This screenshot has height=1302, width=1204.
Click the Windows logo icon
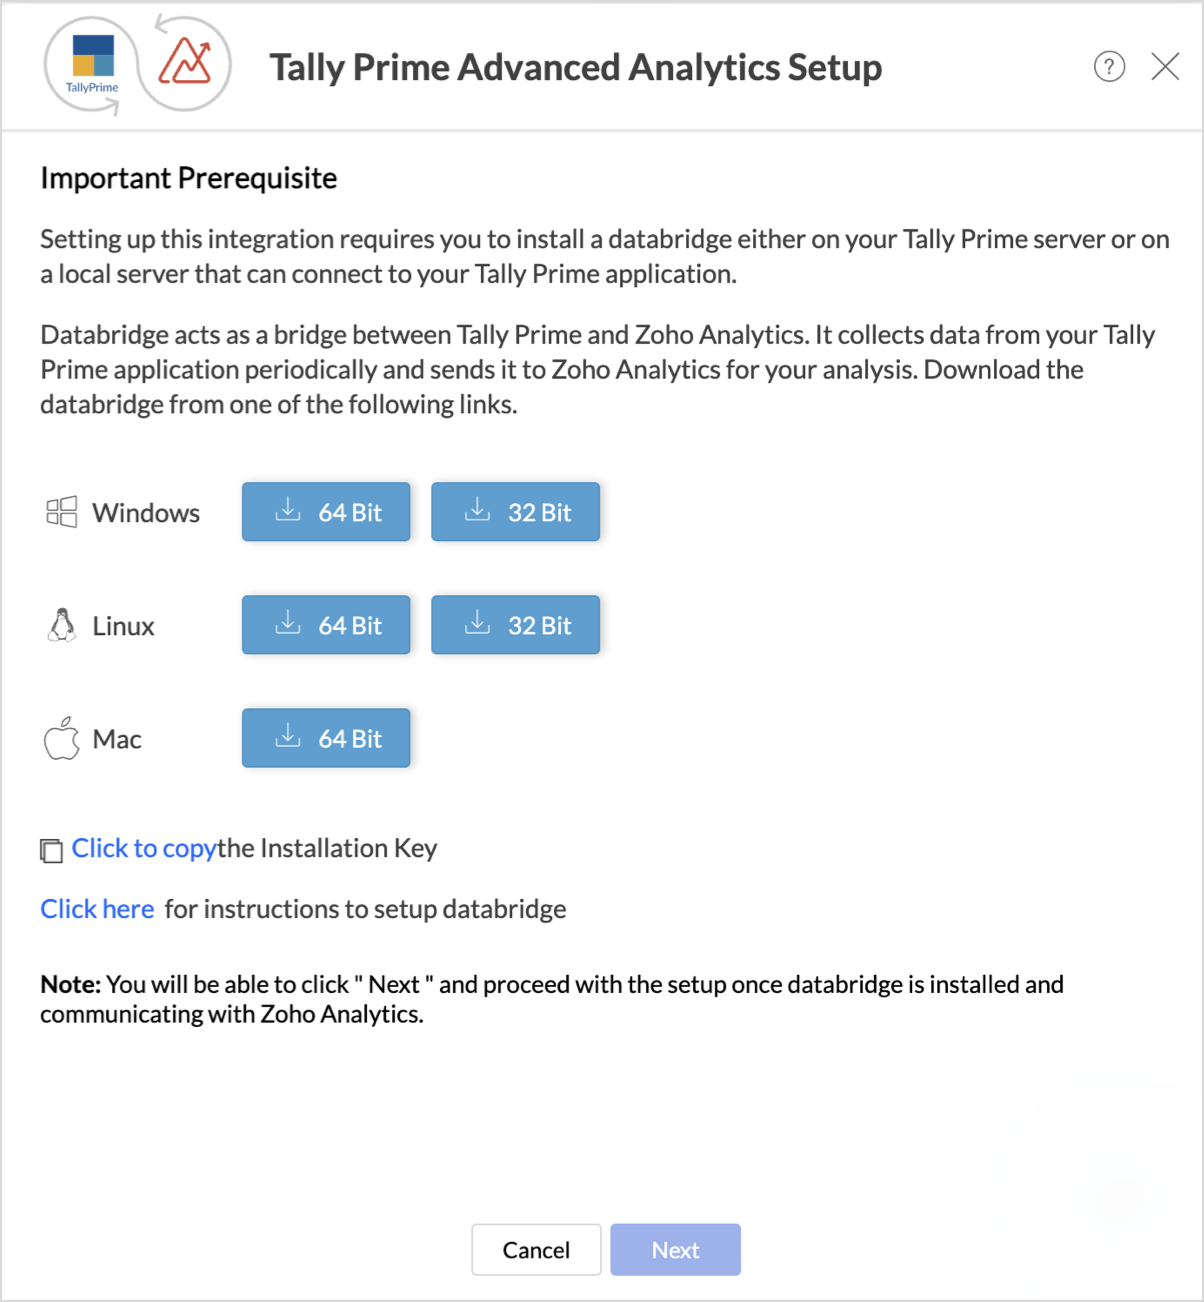pos(61,512)
